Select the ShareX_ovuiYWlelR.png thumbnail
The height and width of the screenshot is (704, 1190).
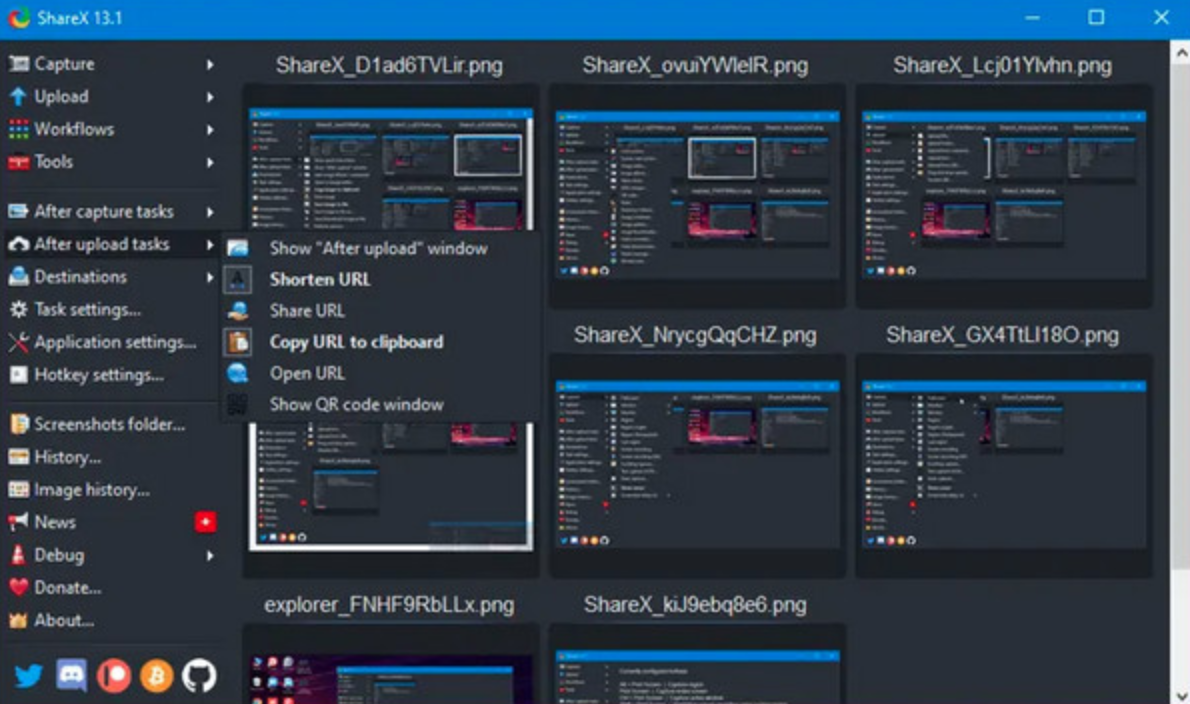[697, 196]
